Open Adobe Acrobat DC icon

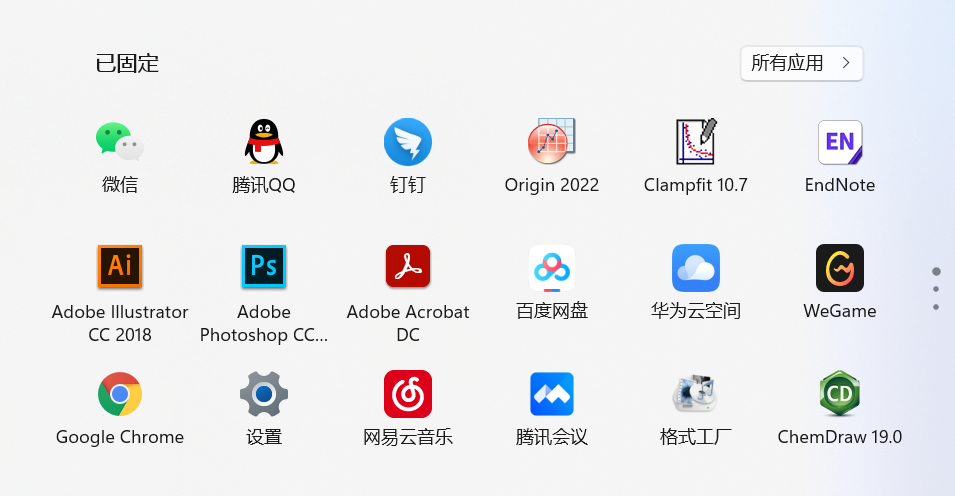pos(407,266)
